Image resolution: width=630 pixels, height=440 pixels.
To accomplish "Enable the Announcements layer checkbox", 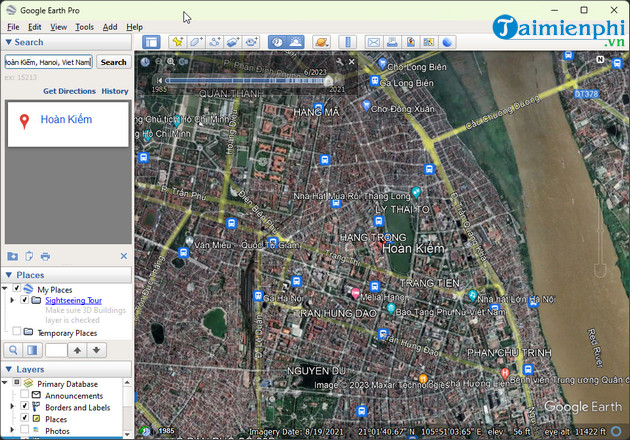I will [25, 394].
